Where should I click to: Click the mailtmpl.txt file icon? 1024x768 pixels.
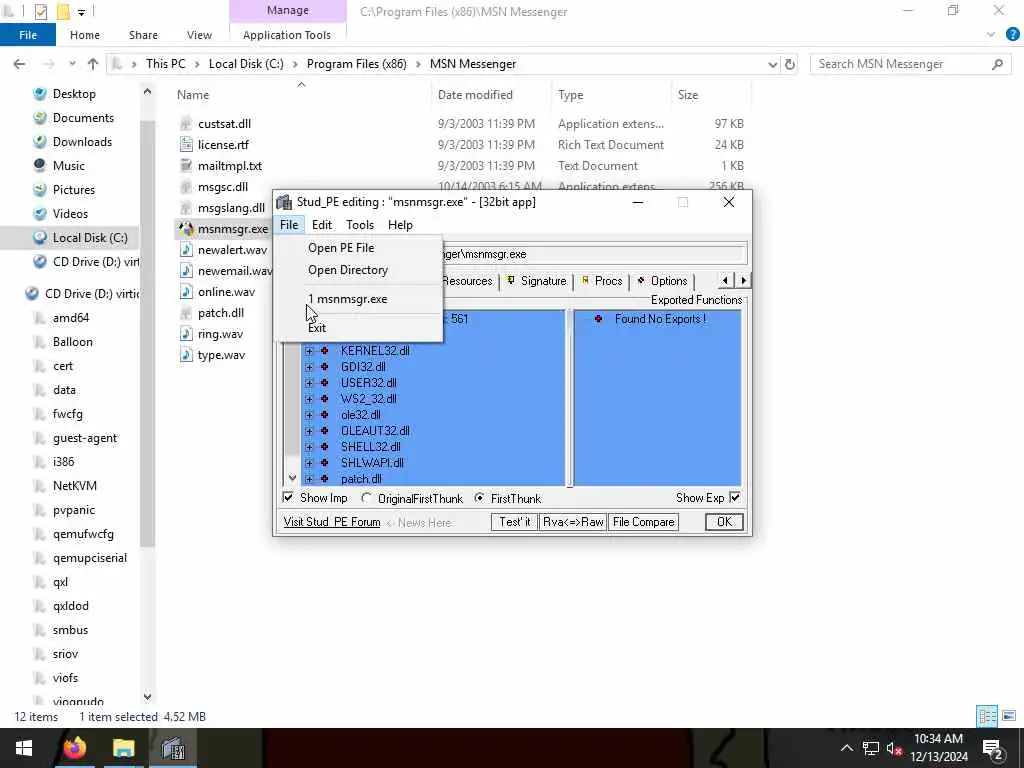(186, 165)
